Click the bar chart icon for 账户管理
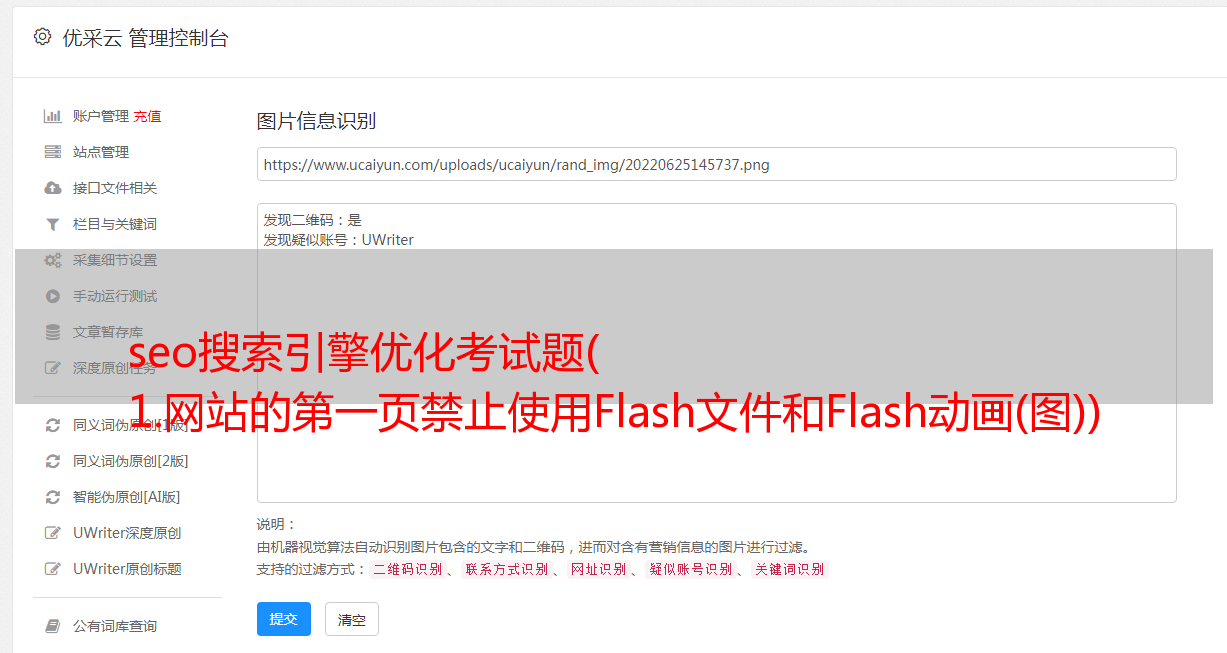The image size is (1227, 653). 53,116
